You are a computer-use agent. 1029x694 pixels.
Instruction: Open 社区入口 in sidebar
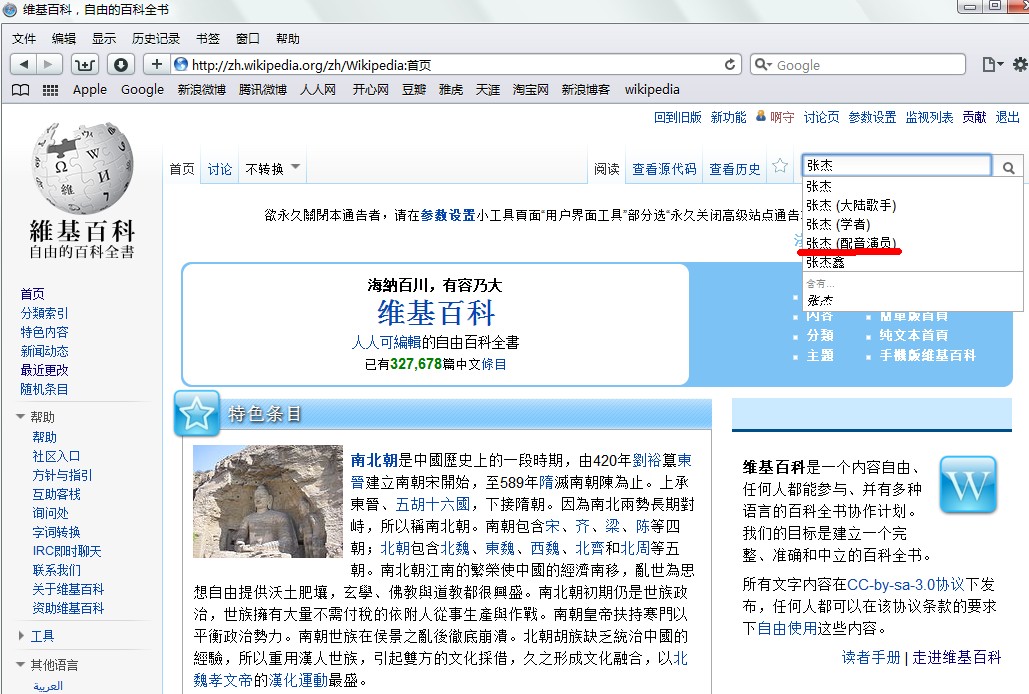click(56, 456)
